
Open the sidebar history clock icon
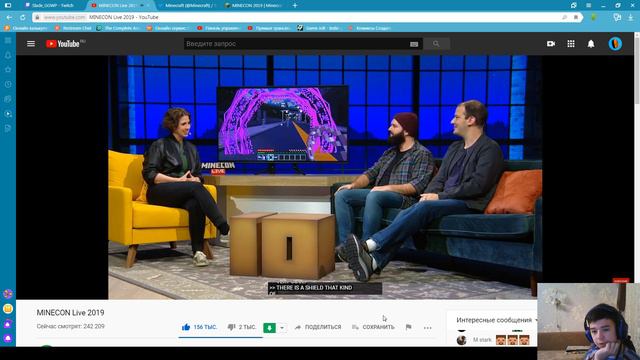pyautogui.click(x=8, y=84)
